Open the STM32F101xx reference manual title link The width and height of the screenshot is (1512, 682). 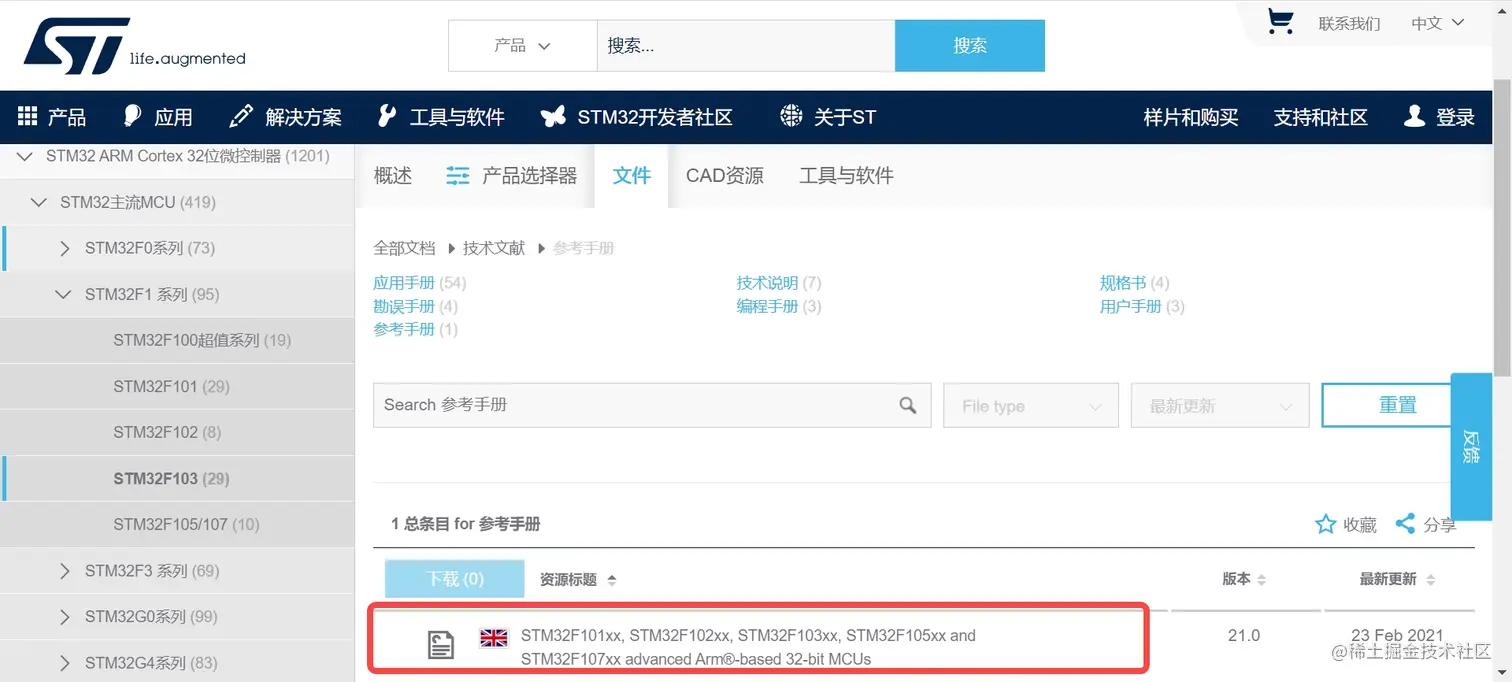point(748,647)
